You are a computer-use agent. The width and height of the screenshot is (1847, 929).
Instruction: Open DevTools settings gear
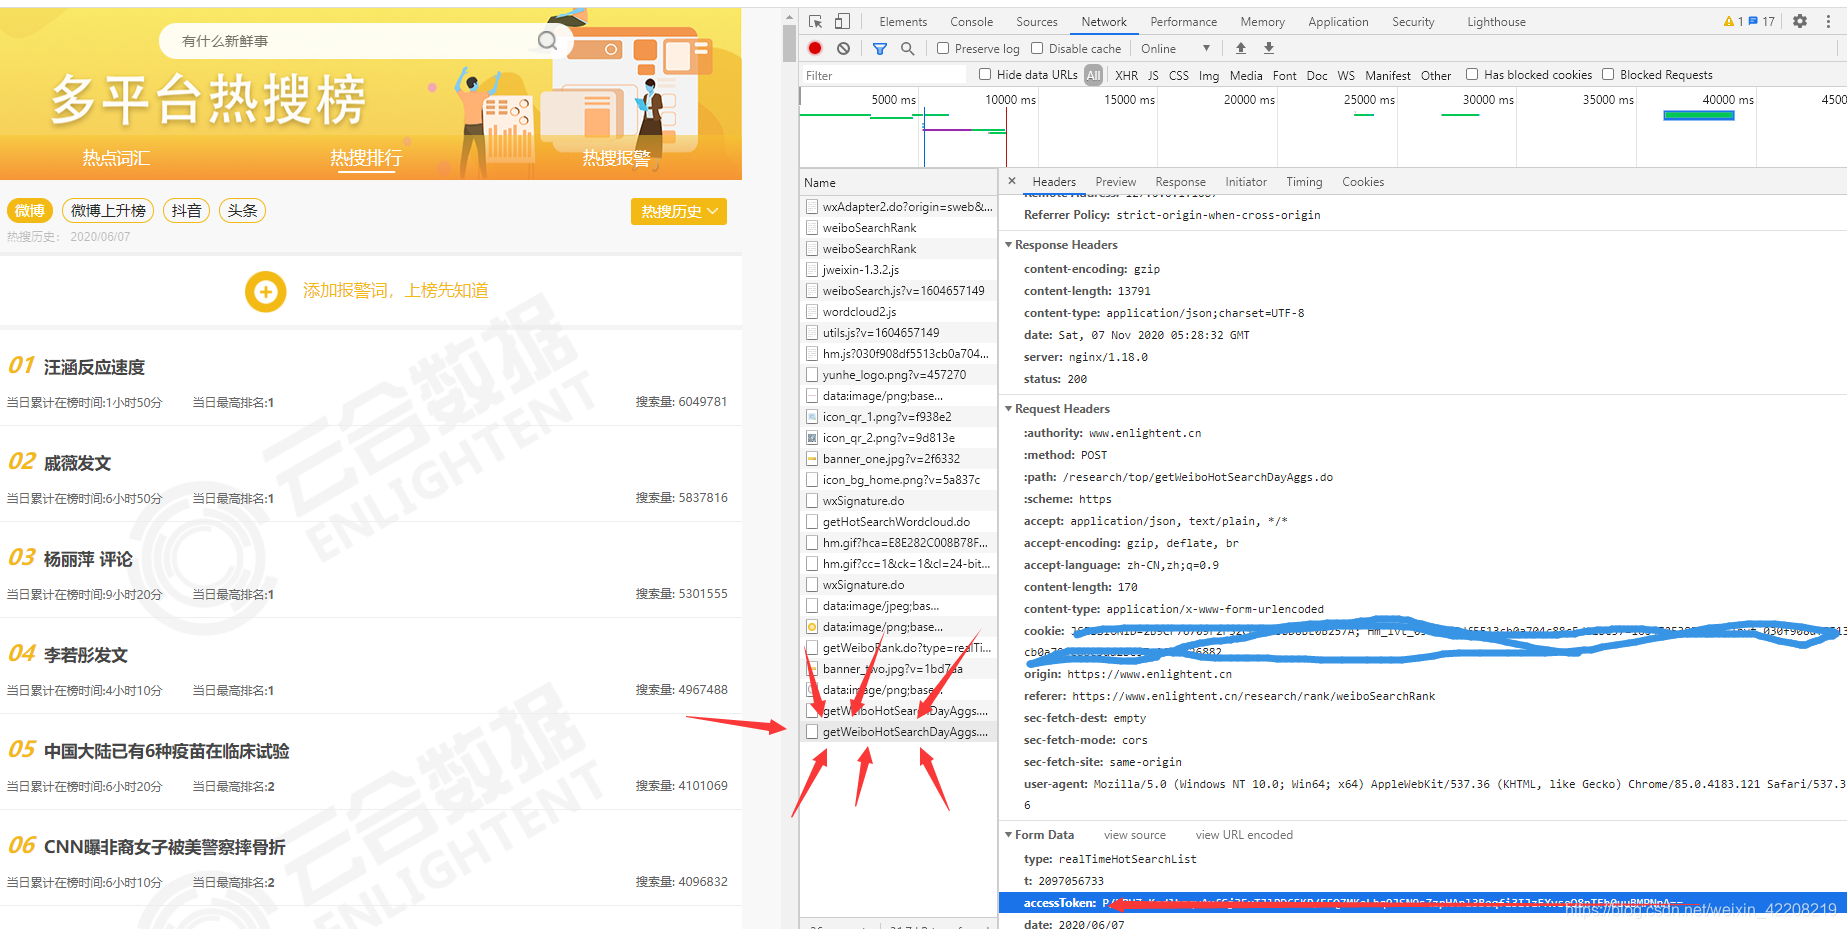tap(1800, 21)
